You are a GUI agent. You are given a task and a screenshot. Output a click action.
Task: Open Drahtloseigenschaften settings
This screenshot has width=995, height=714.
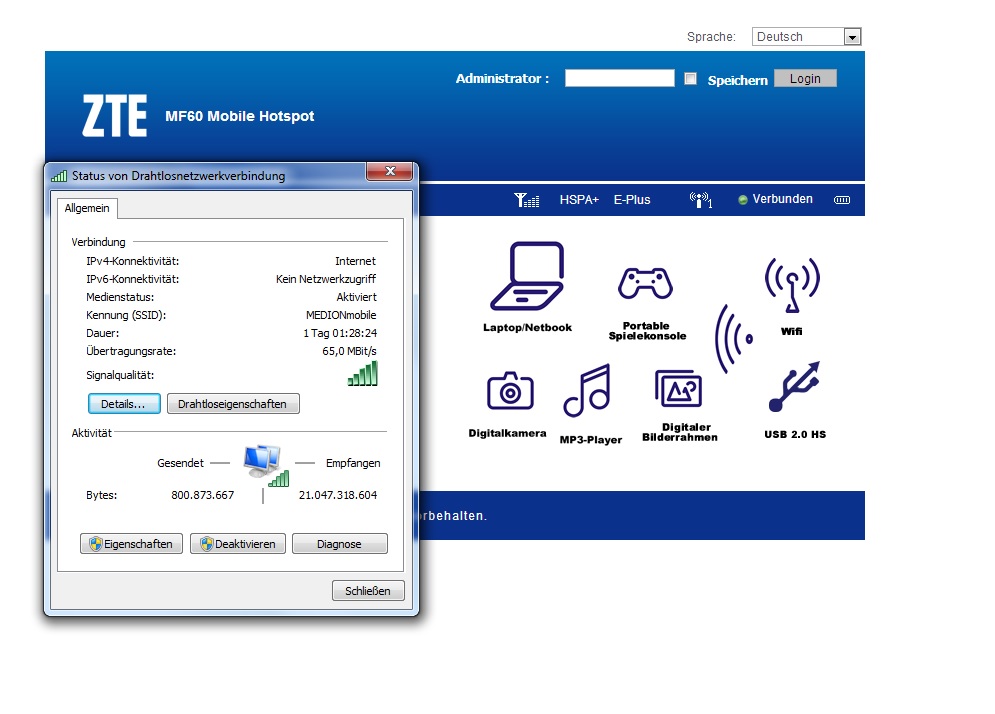point(232,404)
